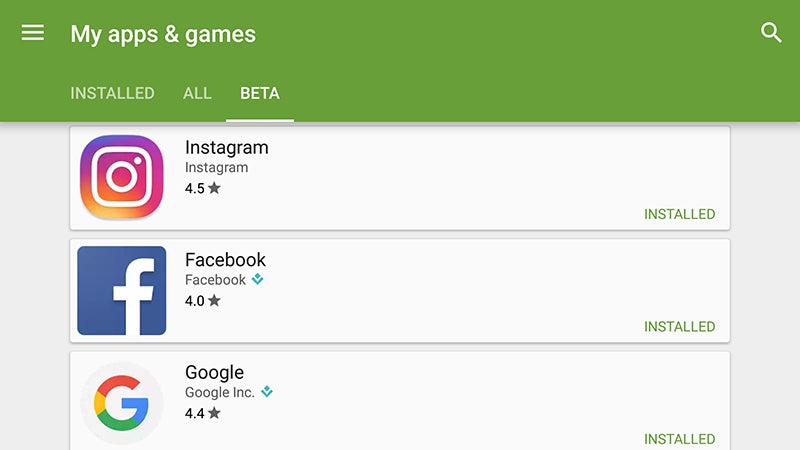Open the Google app icon

pyautogui.click(x=121, y=403)
